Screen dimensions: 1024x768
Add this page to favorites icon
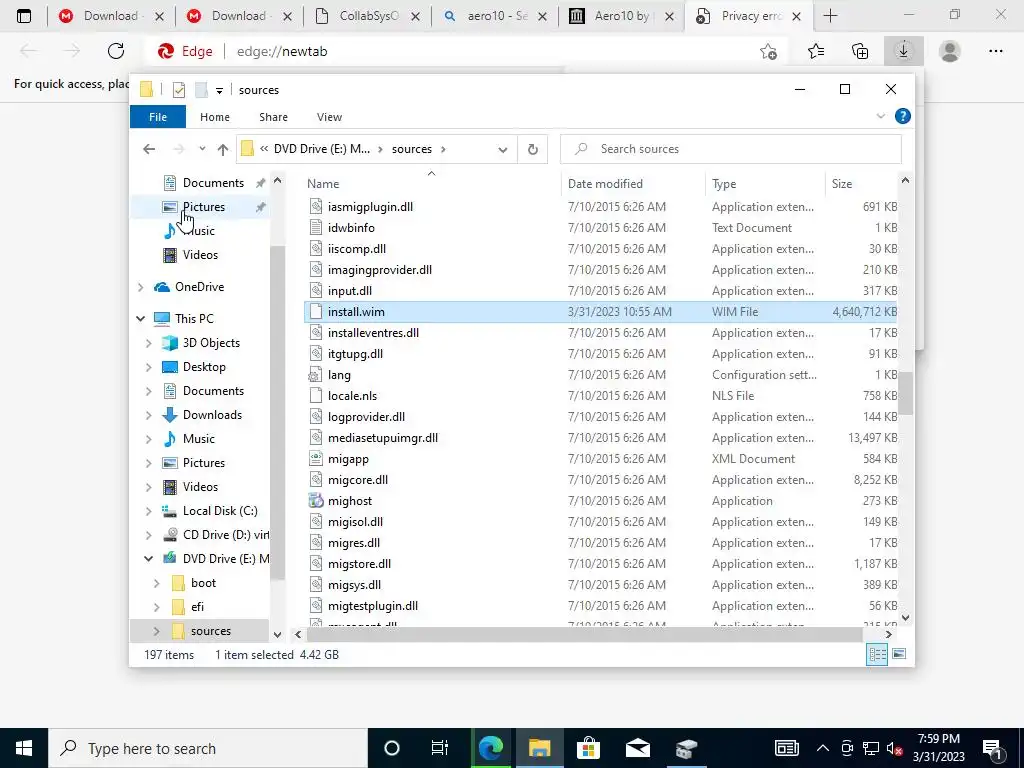[x=769, y=51]
